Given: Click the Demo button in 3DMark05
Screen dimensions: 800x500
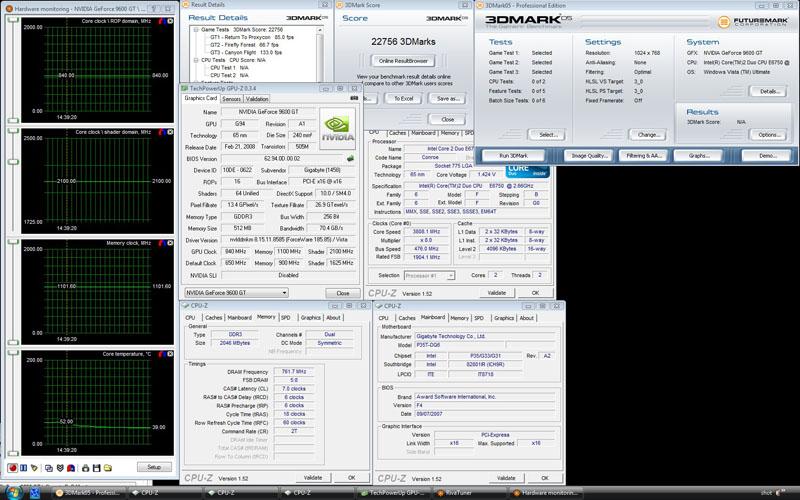Looking at the screenshot, I should click(x=767, y=156).
